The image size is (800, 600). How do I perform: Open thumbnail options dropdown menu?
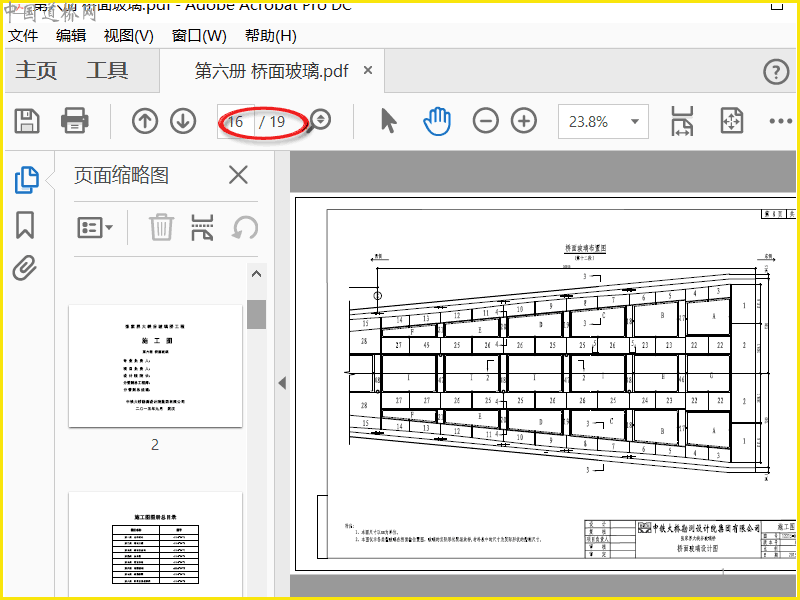pos(95,228)
